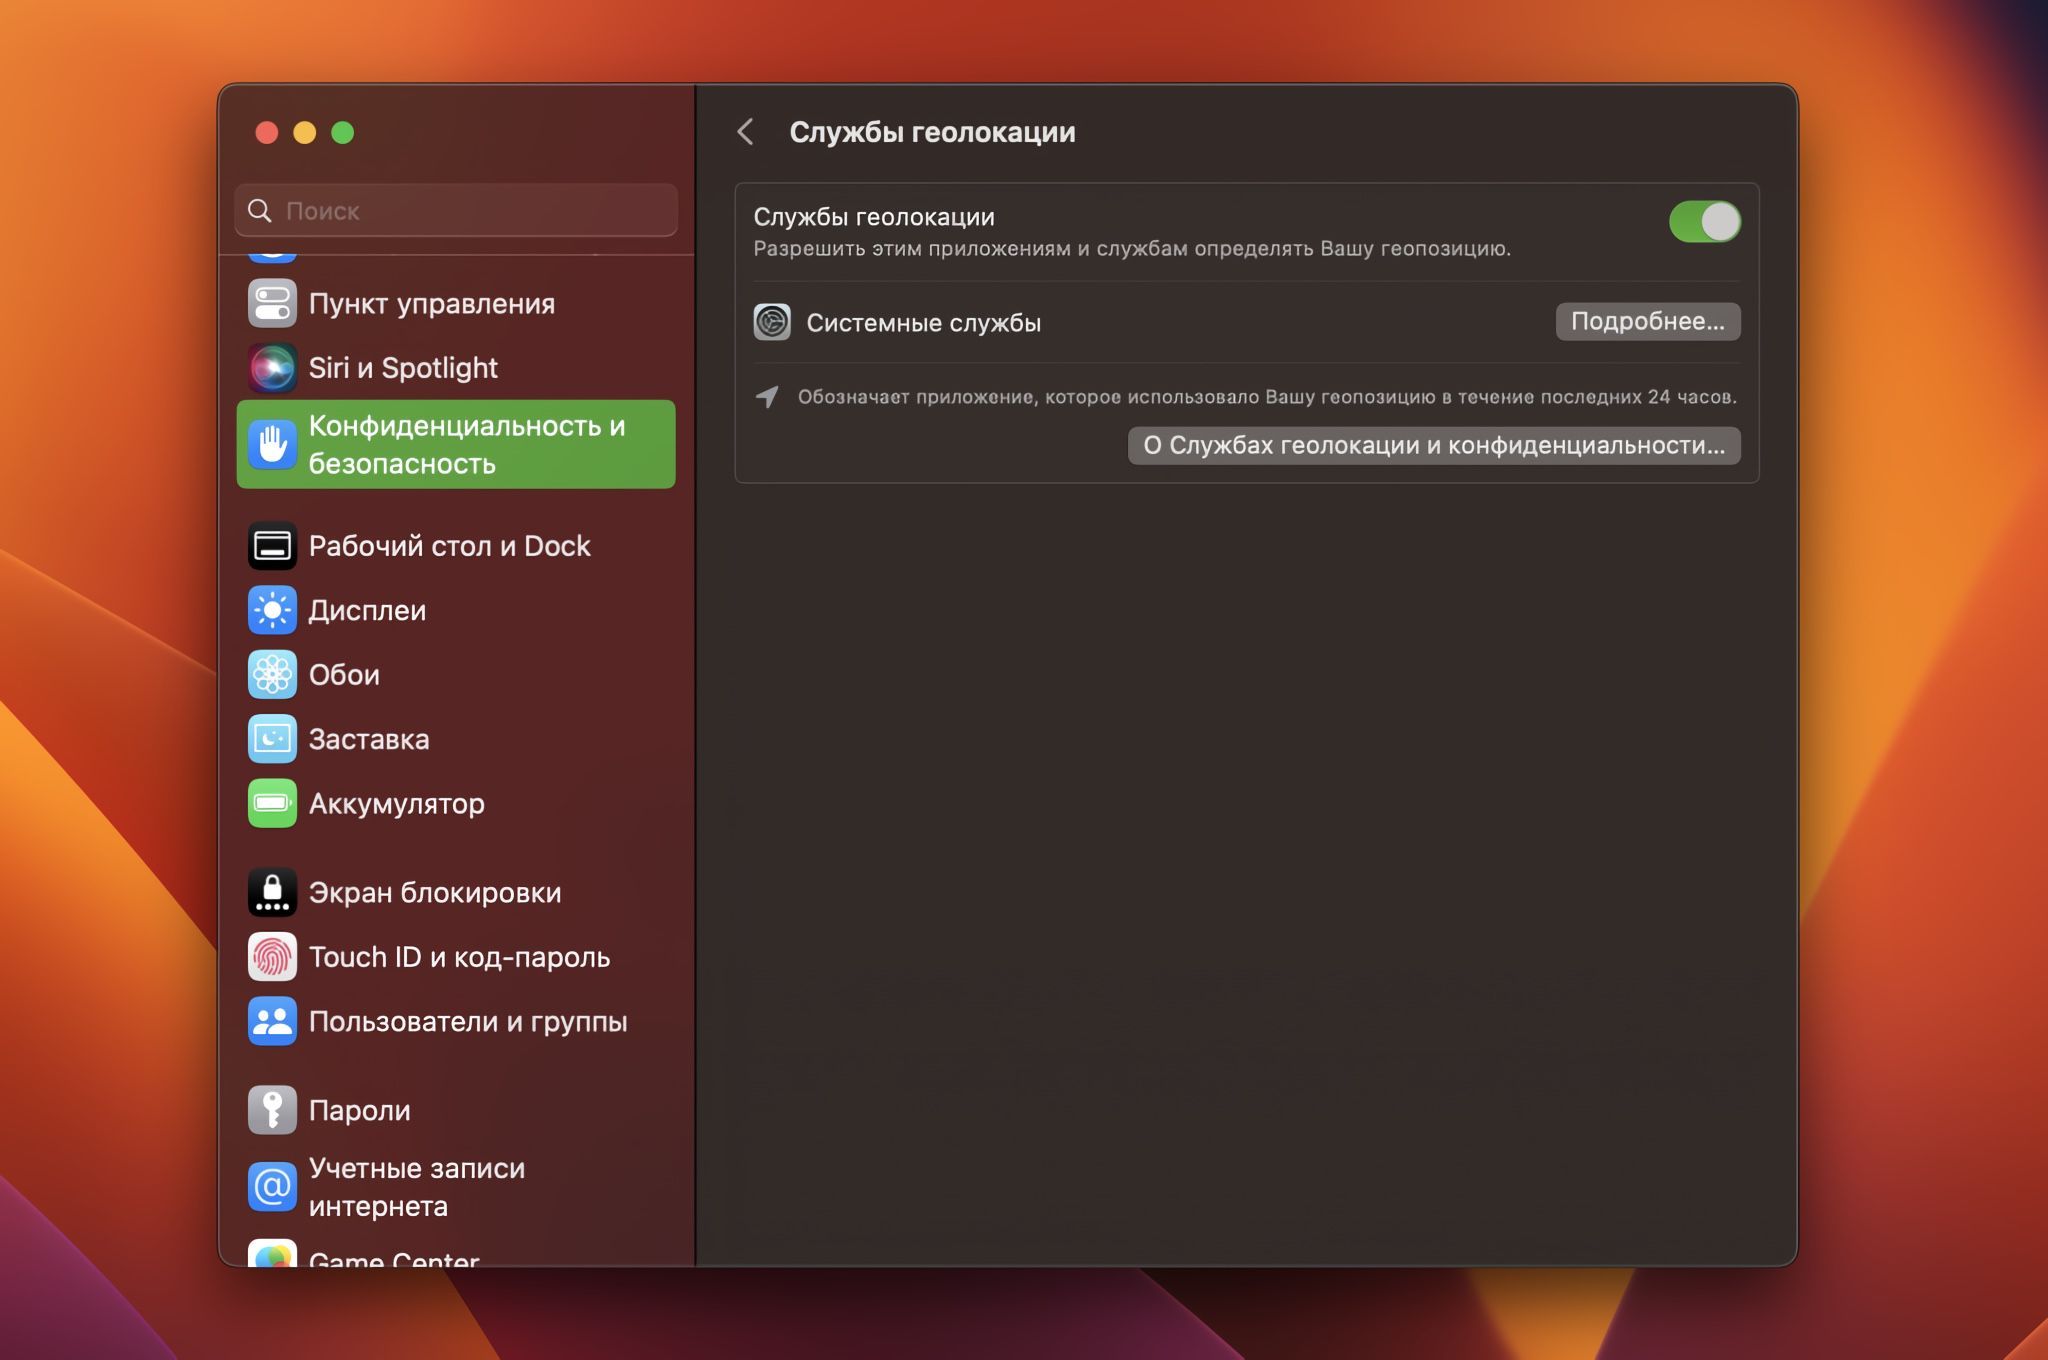
Task: Click the Службы геолокации page title
Action: coord(932,132)
